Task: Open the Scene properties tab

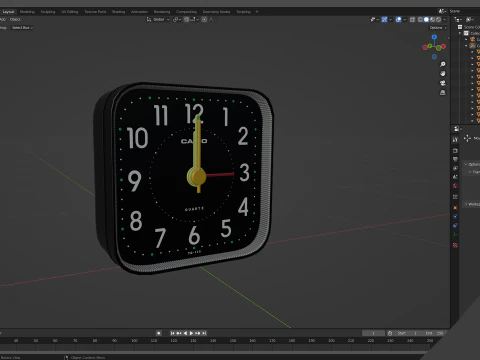Action: pyautogui.click(x=455, y=177)
